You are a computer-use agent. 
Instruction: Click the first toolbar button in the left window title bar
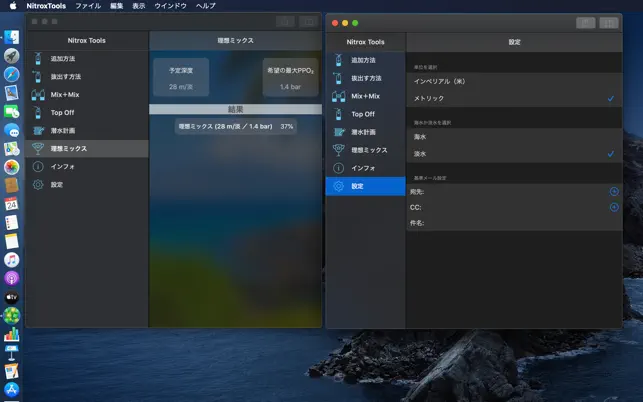pyautogui.click(x=285, y=21)
